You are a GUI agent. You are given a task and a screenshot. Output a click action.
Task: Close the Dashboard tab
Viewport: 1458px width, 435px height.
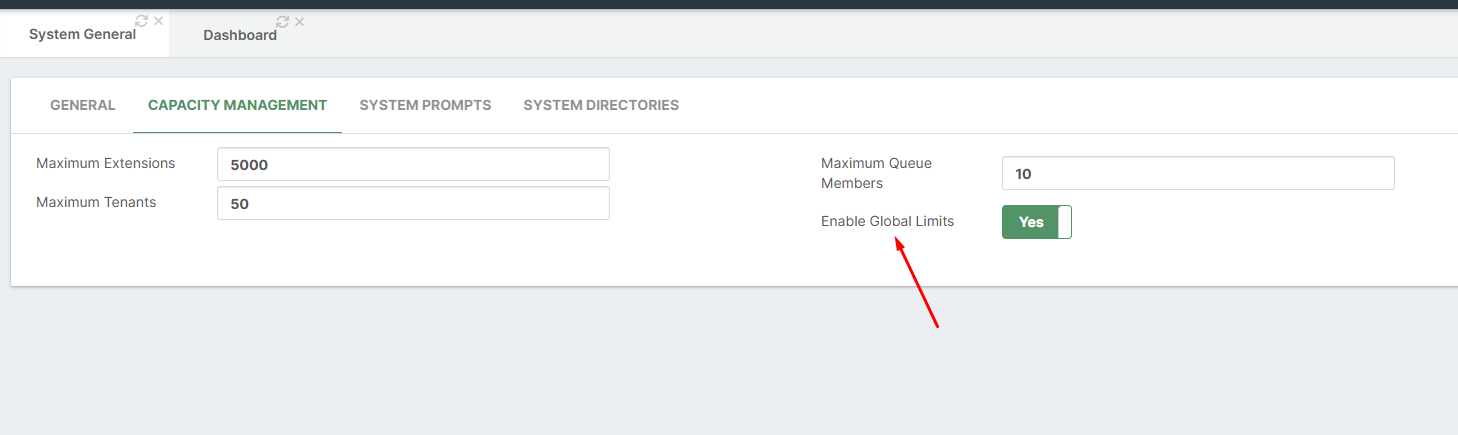(x=299, y=22)
